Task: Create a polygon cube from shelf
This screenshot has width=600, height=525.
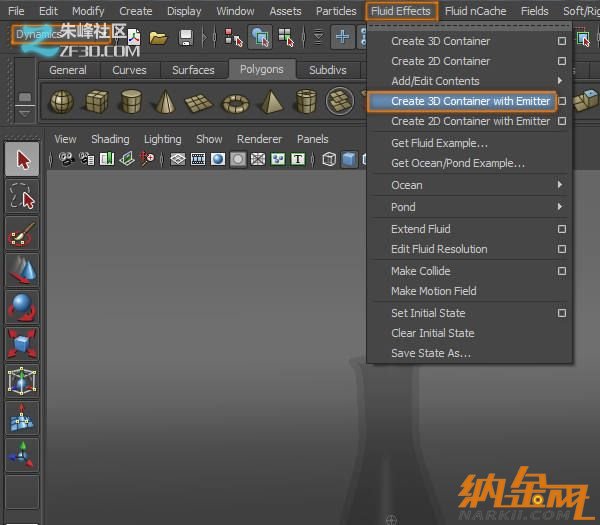Action: (x=96, y=101)
